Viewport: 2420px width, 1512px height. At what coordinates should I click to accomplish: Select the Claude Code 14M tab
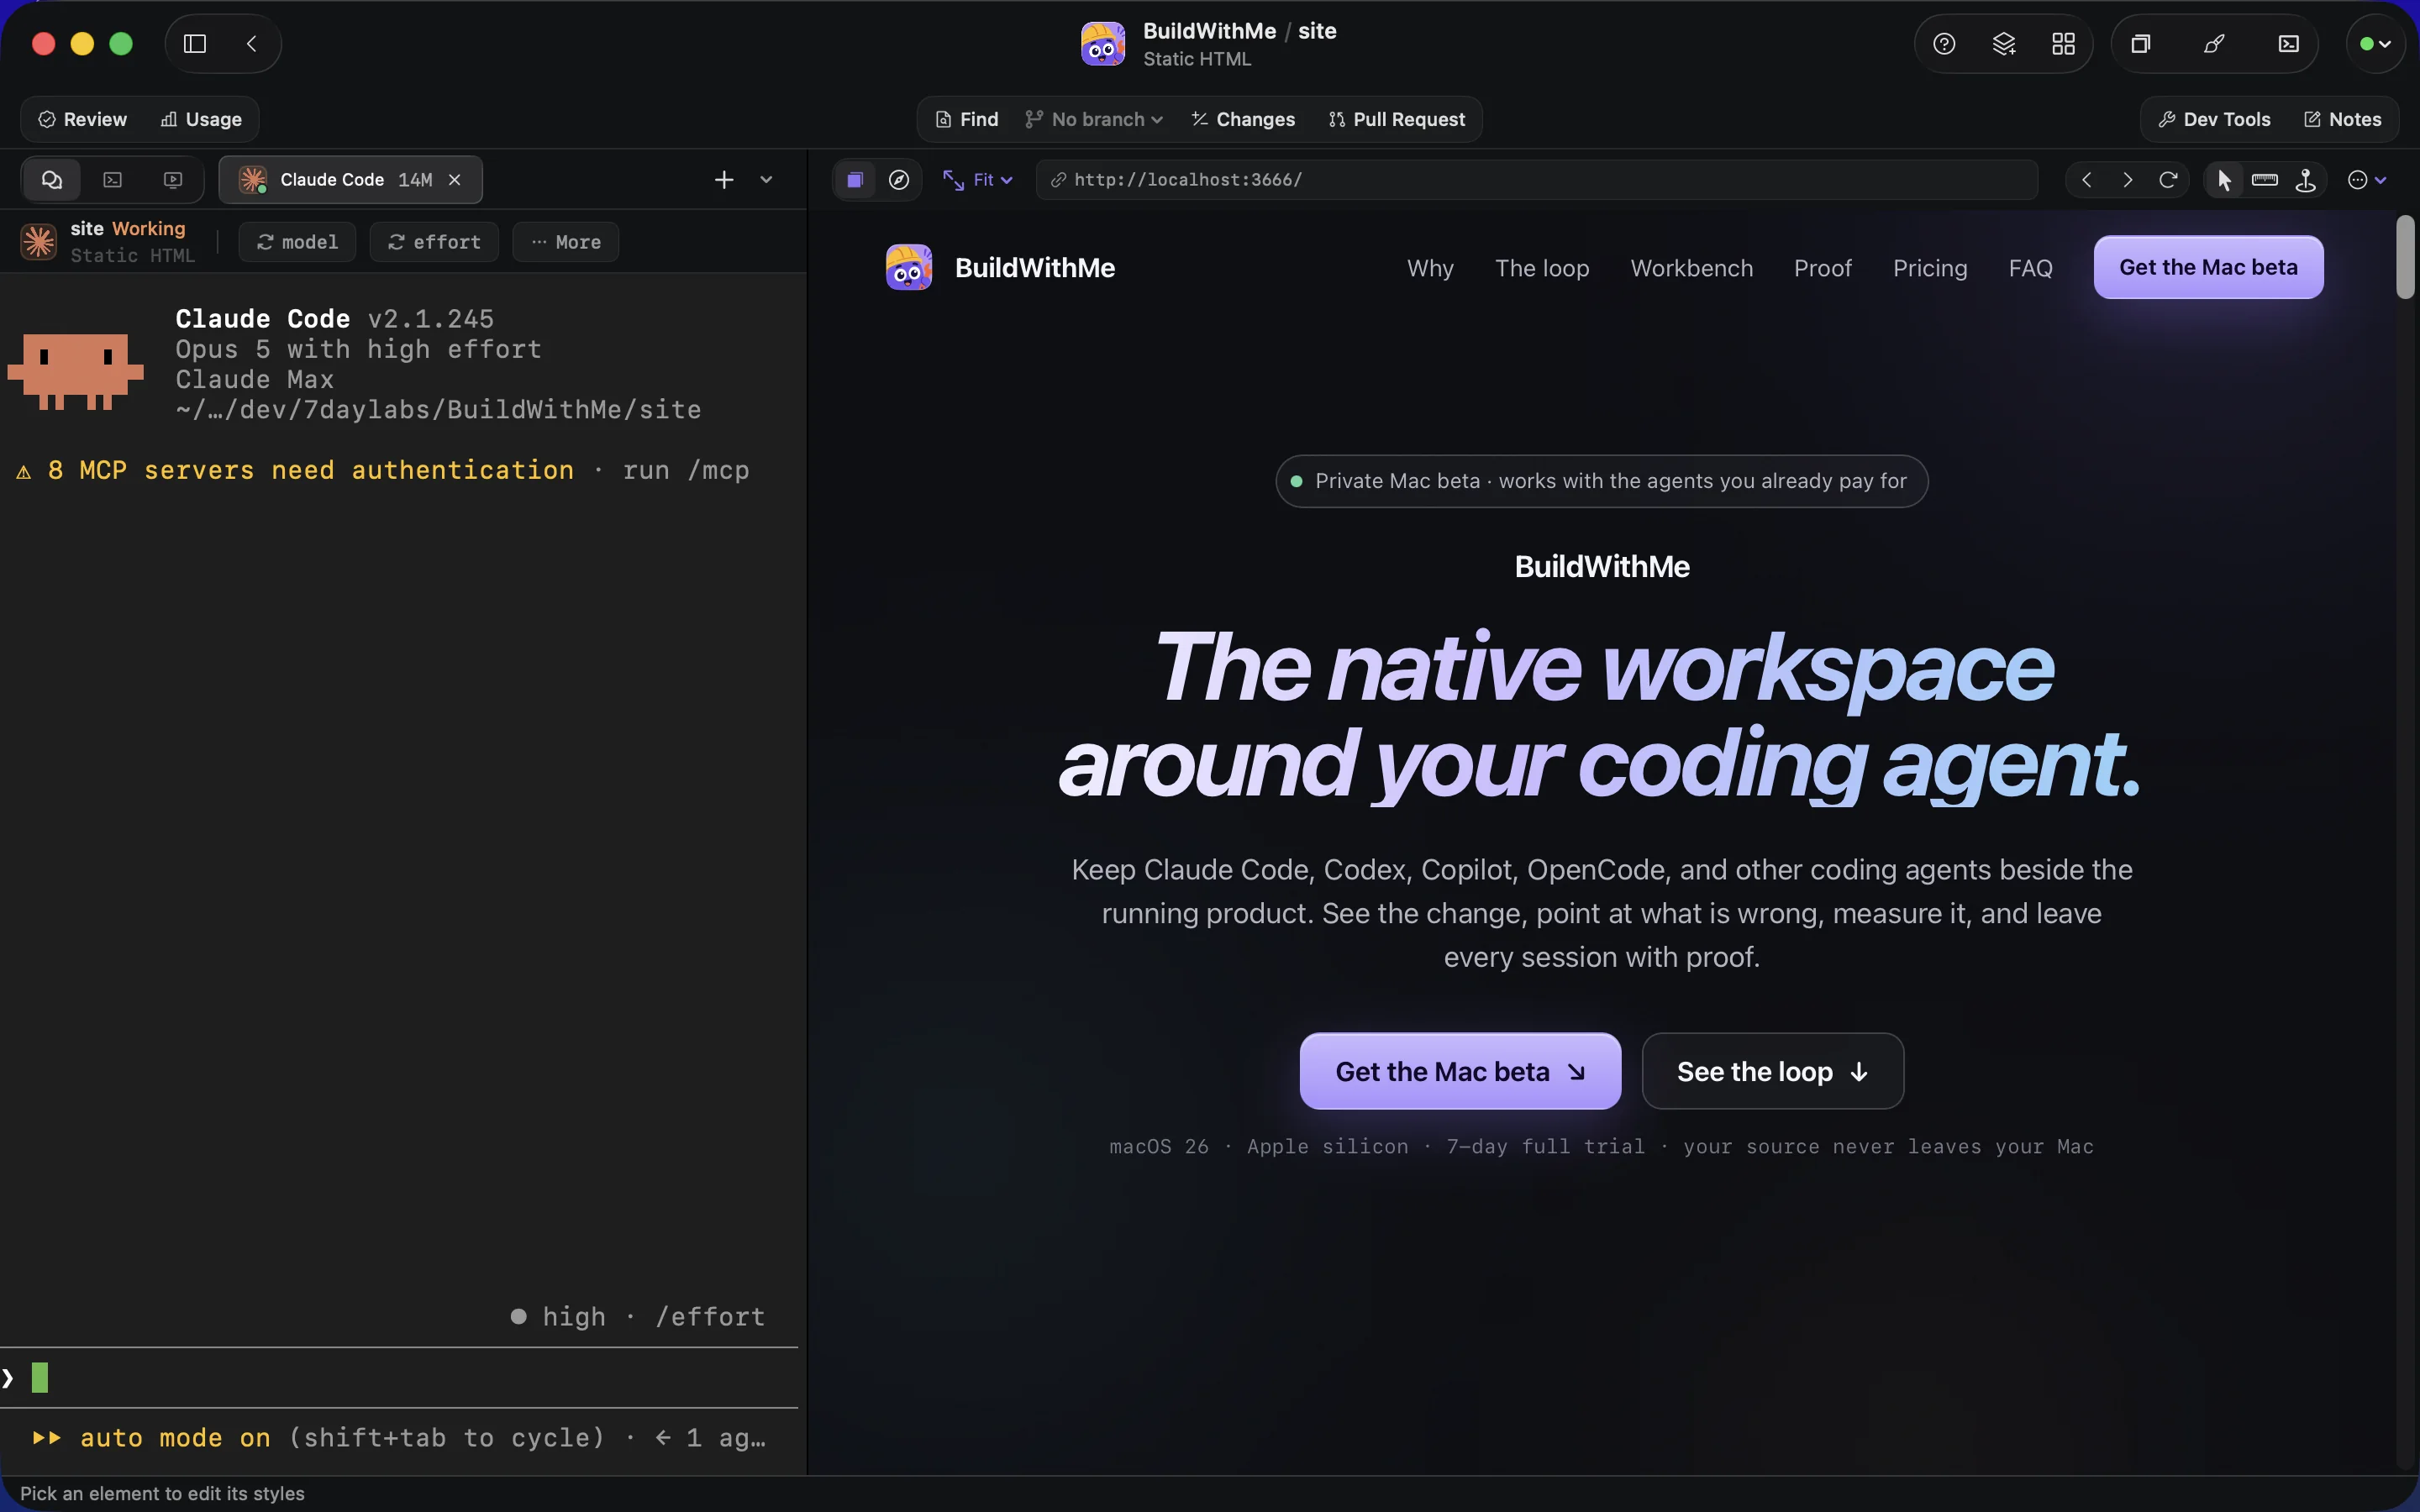pyautogui.click(x=350, y=180)
